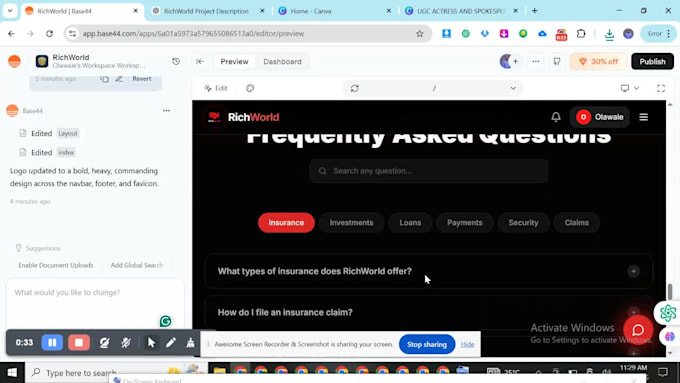This screenshot has width=680, height=383.
Task: Select the Payments FAQ category
Action: coord(464,223)
